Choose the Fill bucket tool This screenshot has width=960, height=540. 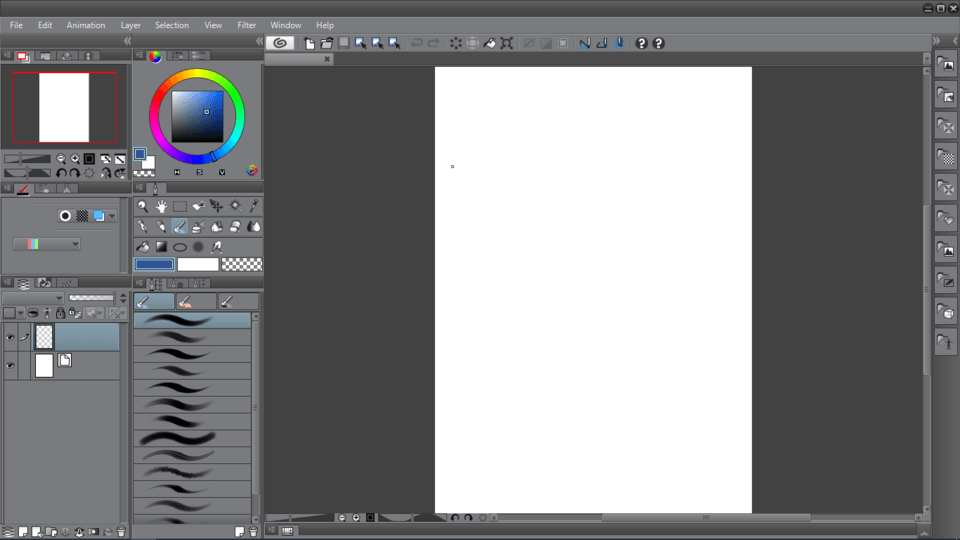click(x=143, y=247)
